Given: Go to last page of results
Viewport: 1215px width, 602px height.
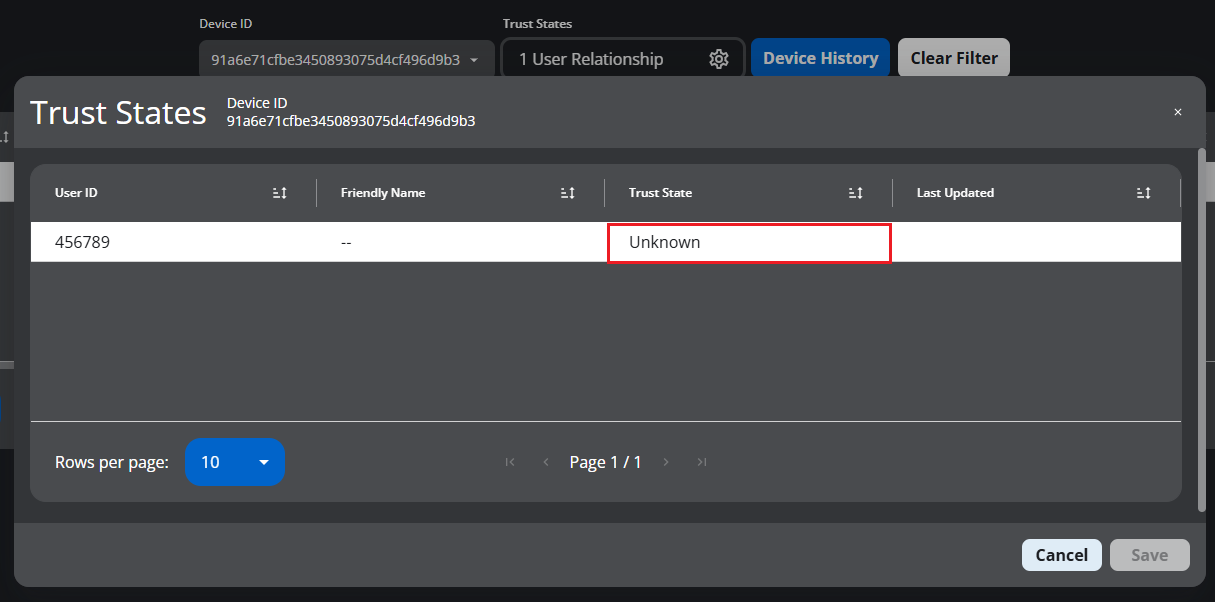Looking at the screenshot, I should pyautogui.click(x=702, y=462).
